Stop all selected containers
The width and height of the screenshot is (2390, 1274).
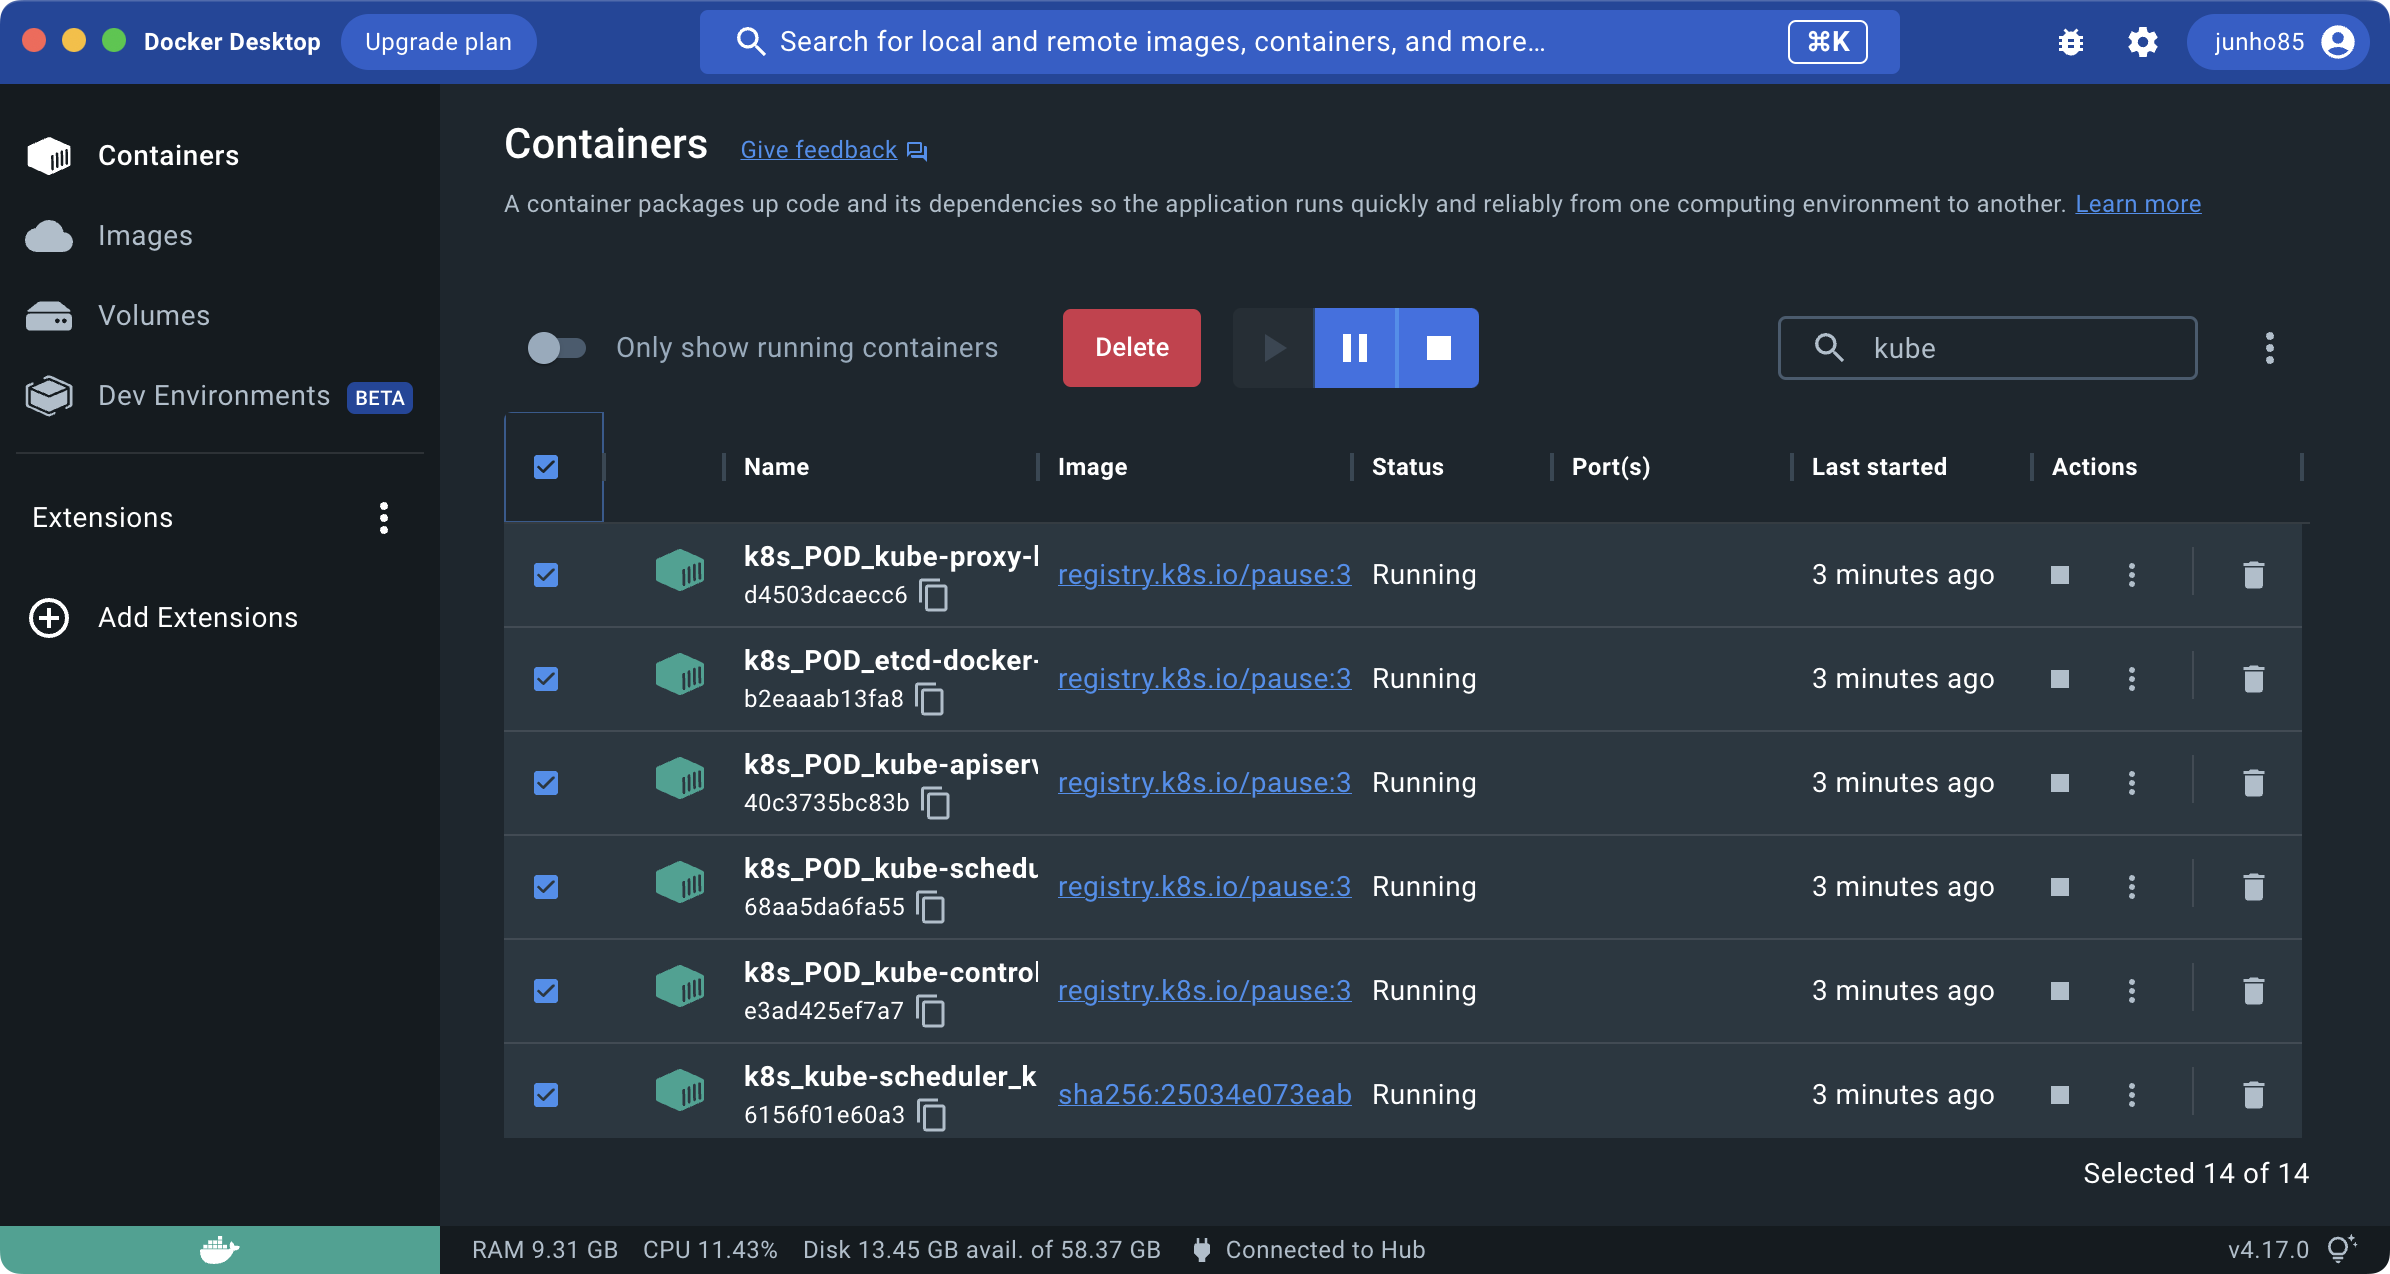coord(1438,348)
